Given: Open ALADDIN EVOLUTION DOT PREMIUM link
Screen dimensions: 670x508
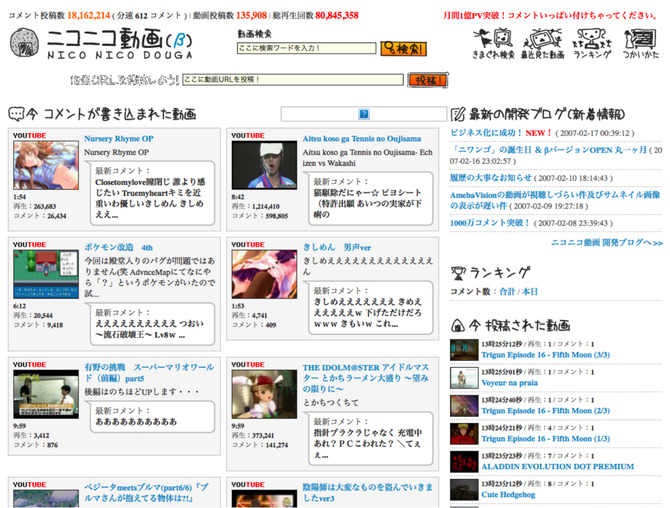Looking at the screenshot, I should [558, 467].
